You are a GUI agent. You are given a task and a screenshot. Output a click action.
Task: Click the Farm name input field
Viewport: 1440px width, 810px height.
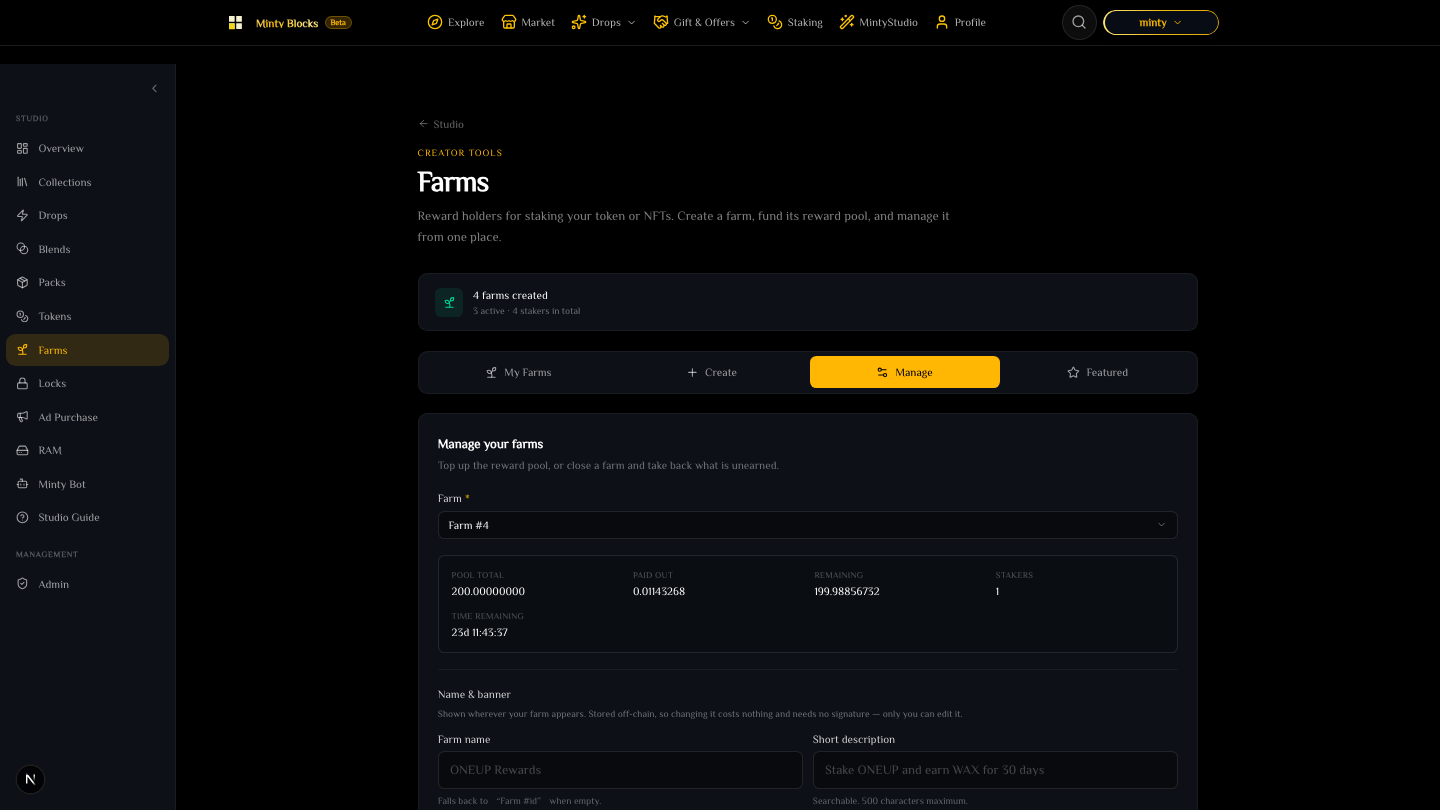coord(620,770)
